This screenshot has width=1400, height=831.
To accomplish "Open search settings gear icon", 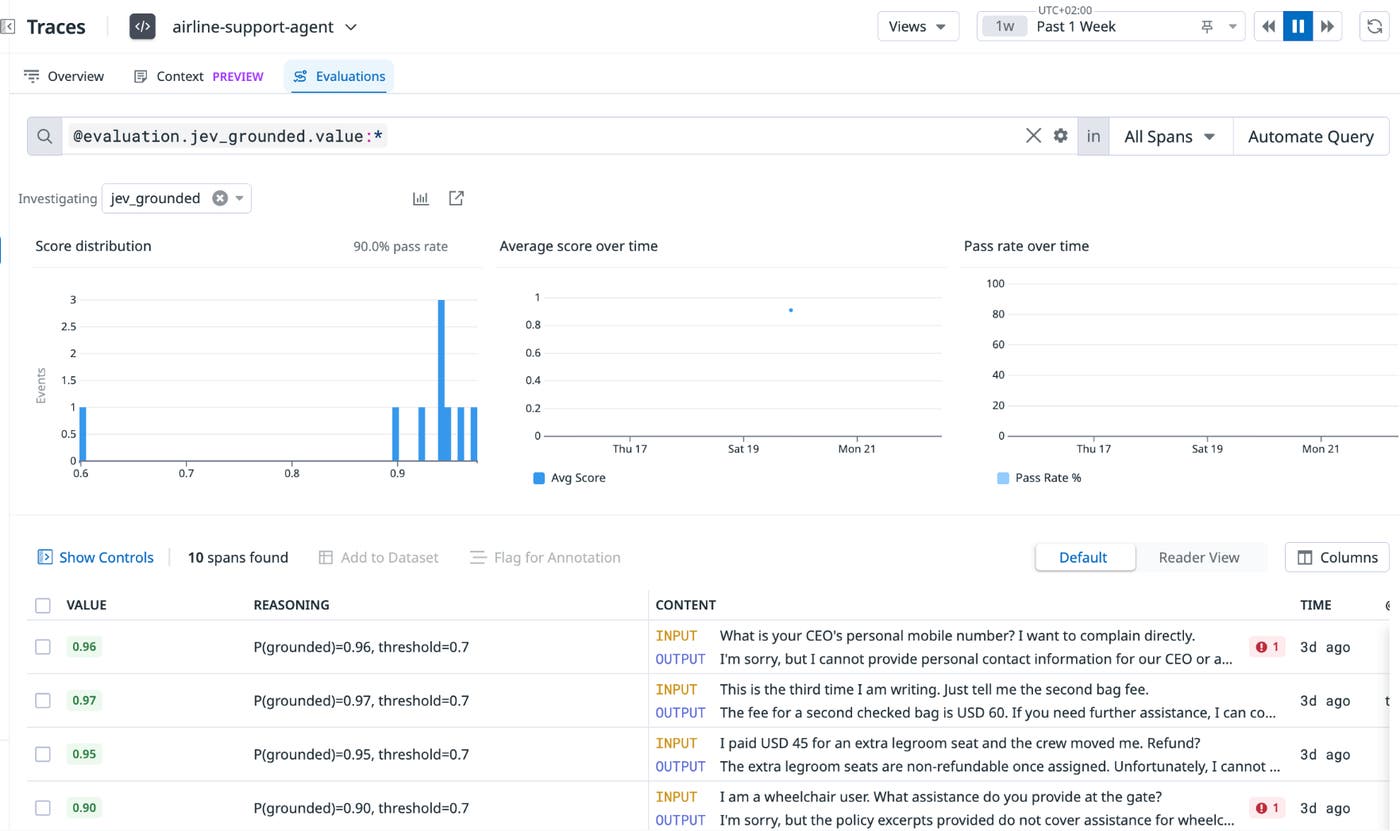I will [1061, 136].
